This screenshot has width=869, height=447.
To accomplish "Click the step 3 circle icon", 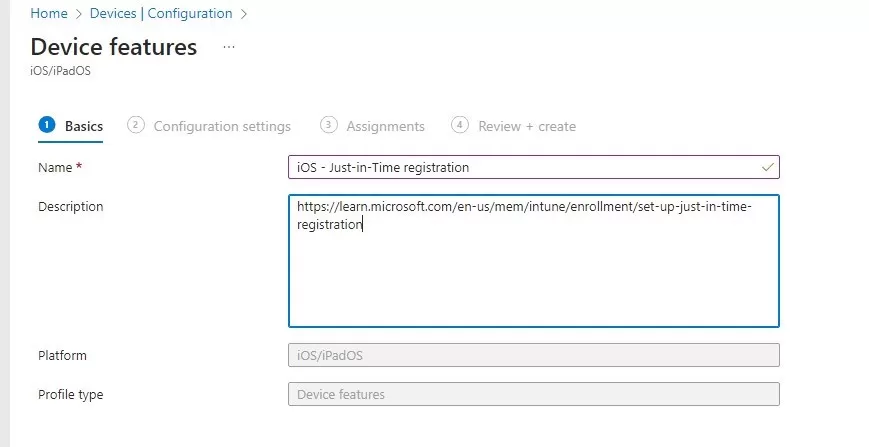I will pyautogui.click(x=328, y=125).
